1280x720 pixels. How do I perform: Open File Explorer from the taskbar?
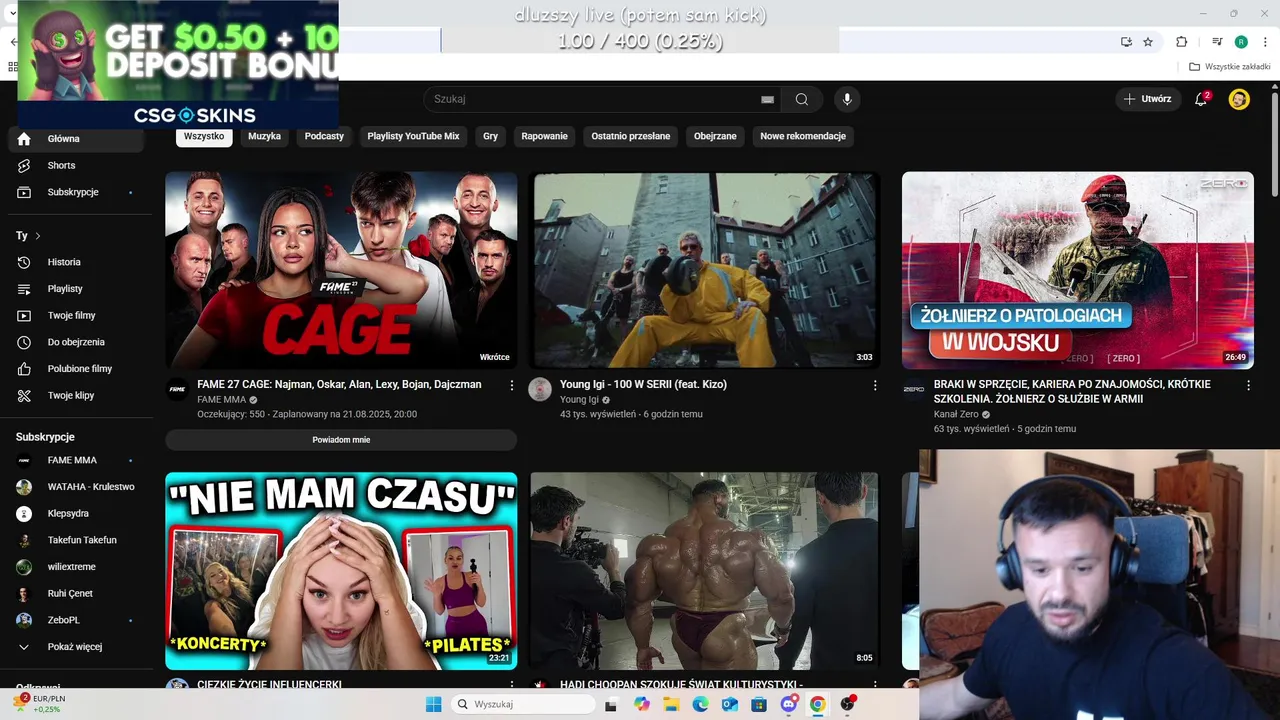(x=671, y=704)
